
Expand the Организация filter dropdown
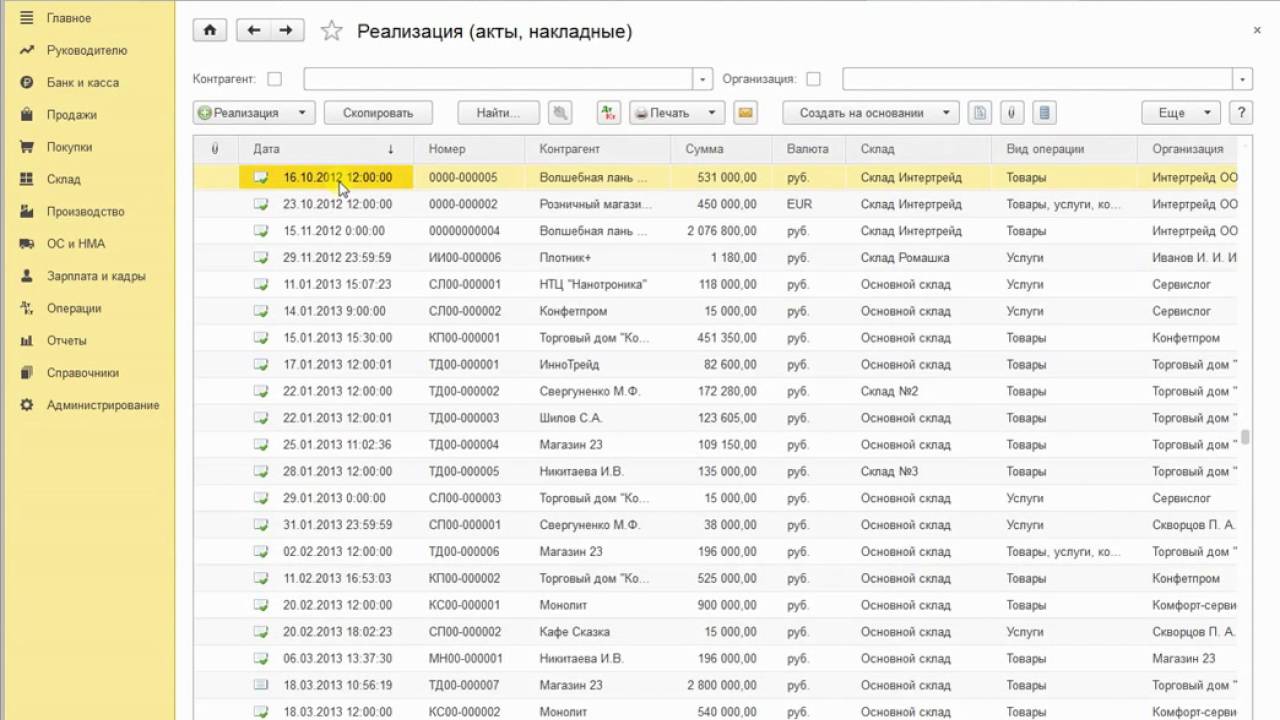1243,79
